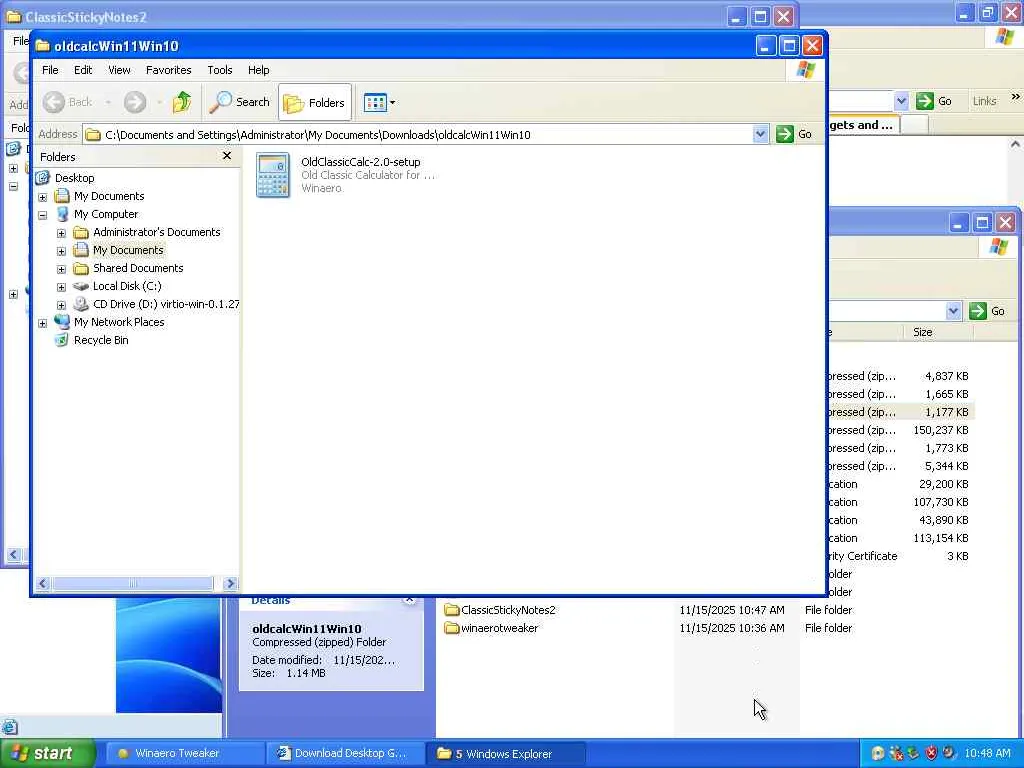
Task: Open the Help menu
Action: click(258, 70)
